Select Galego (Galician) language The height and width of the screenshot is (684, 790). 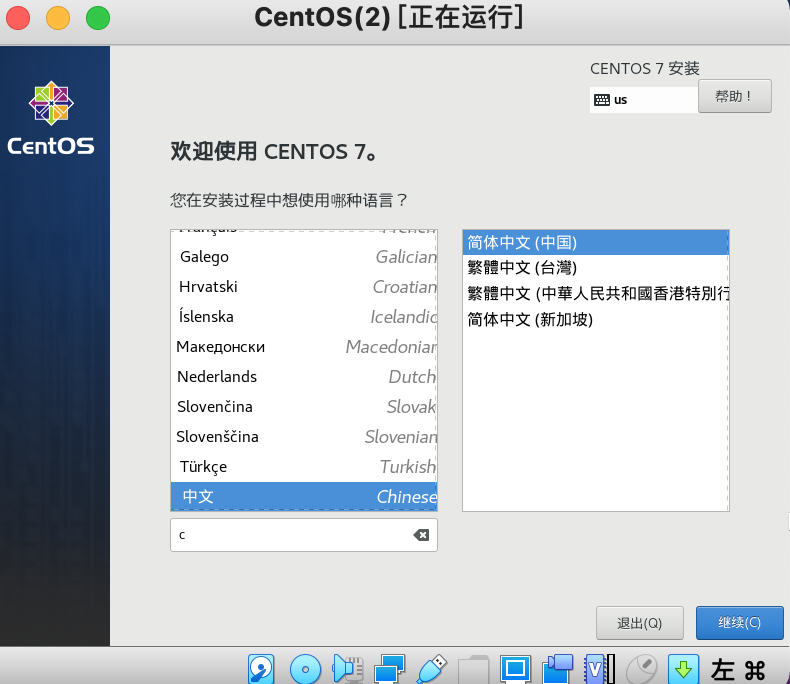pyautogui.click(x=304, y=257)
